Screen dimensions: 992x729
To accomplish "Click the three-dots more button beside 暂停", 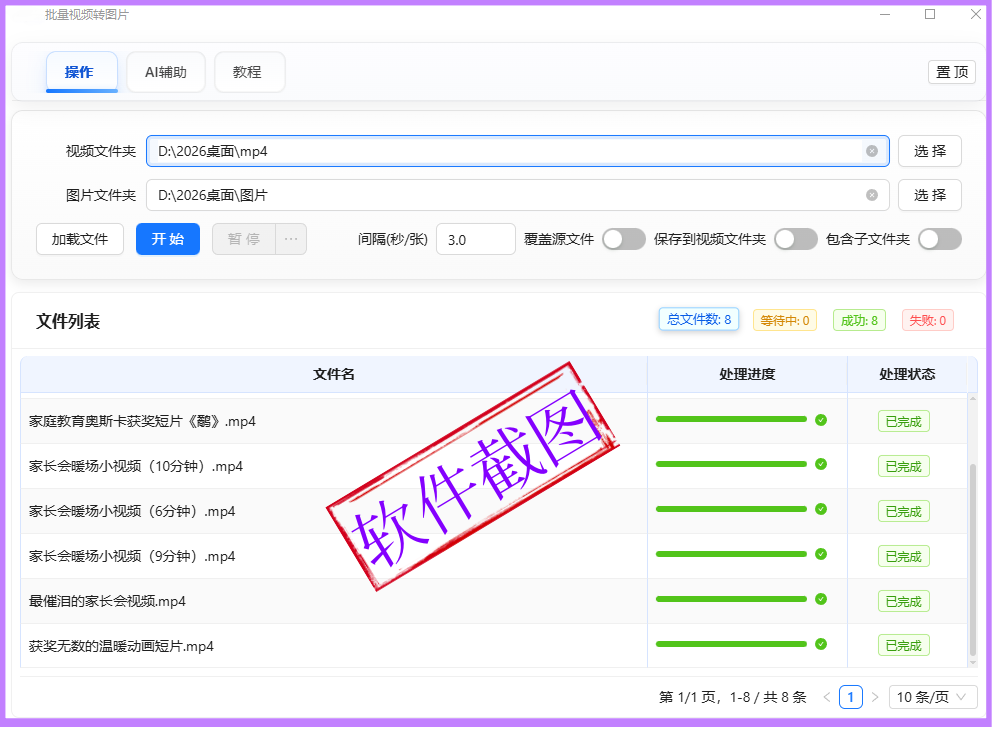I will point(291,239).
